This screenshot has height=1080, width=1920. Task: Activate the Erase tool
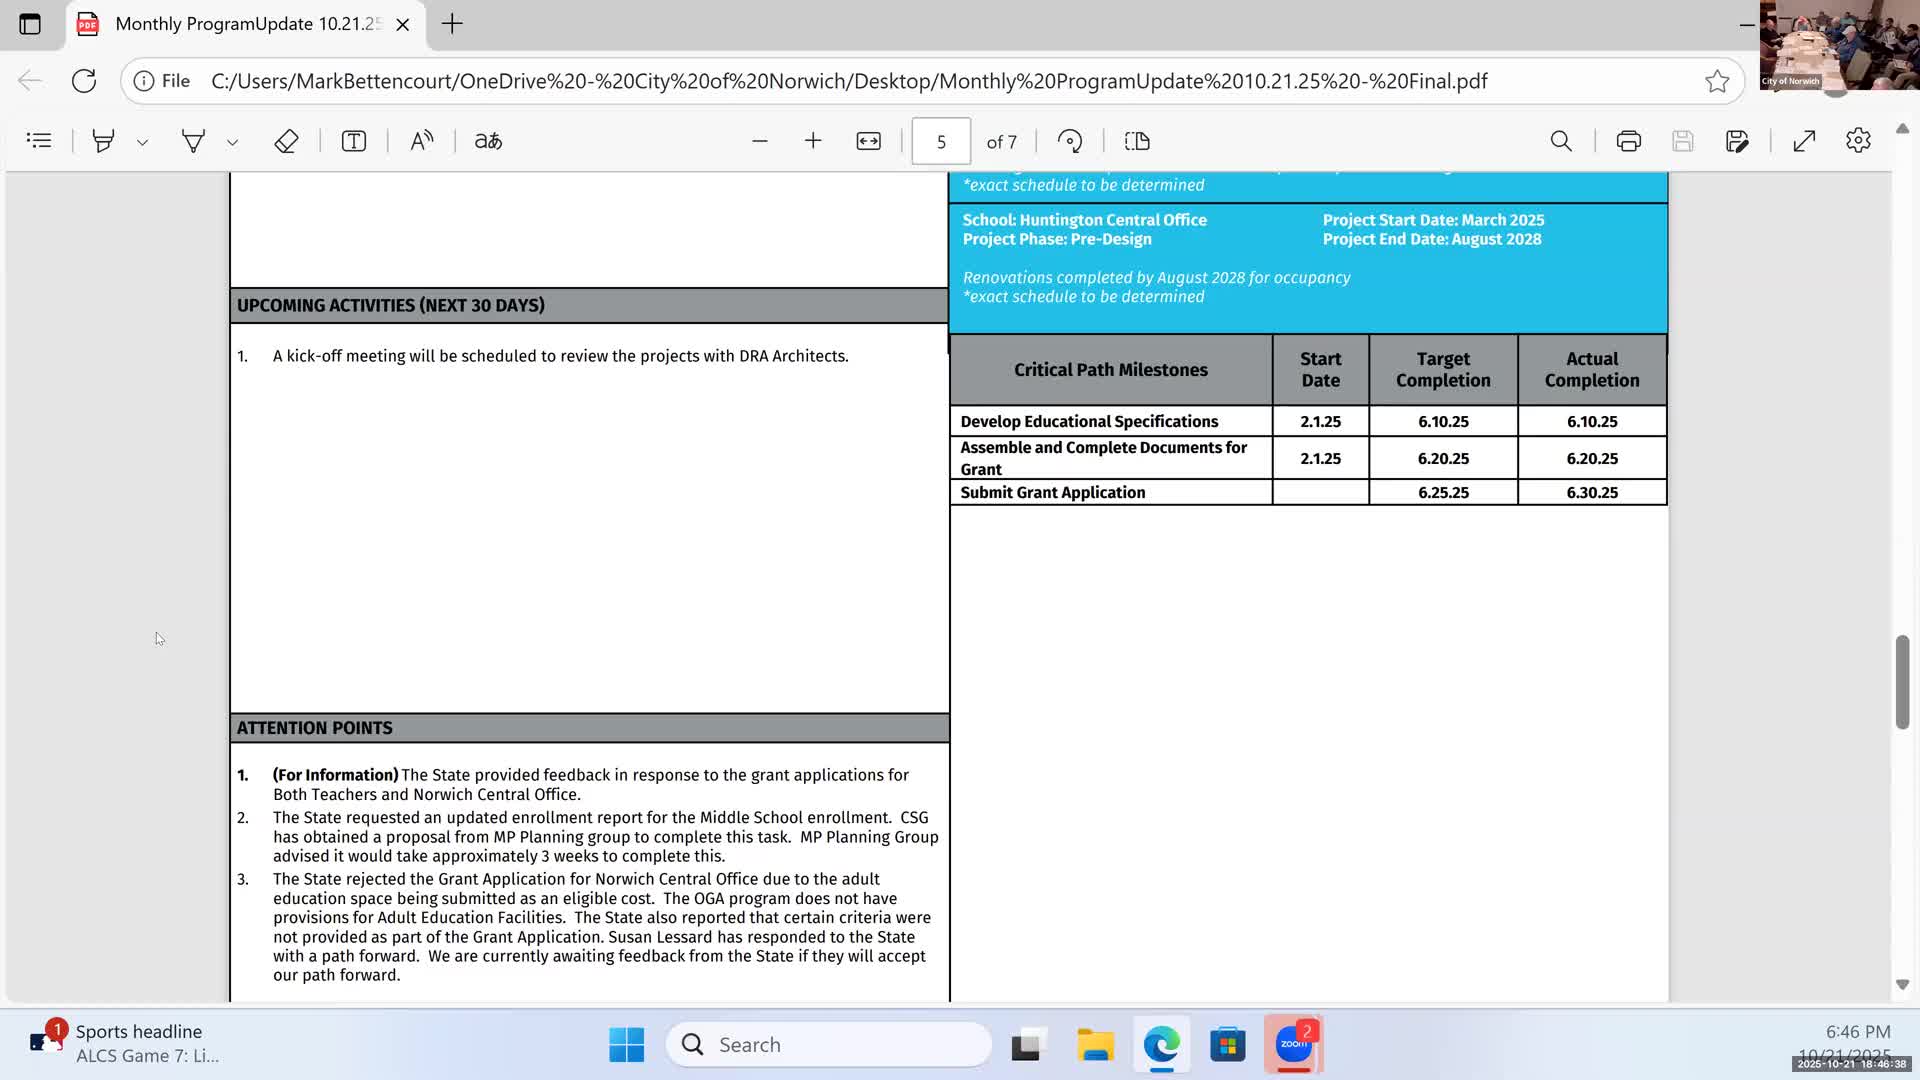pos(286,141)
